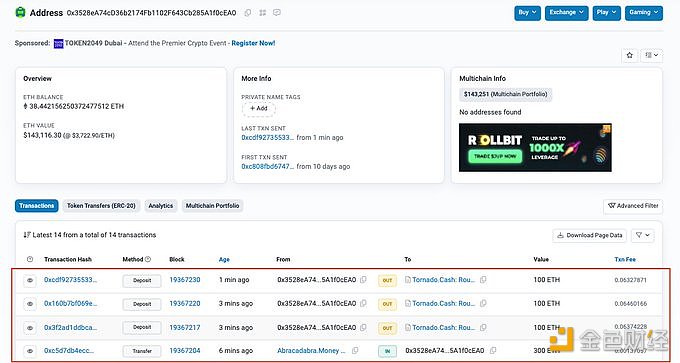
Task: Open block 19367230
Action: pyautogui.click(x=185, y=280)
